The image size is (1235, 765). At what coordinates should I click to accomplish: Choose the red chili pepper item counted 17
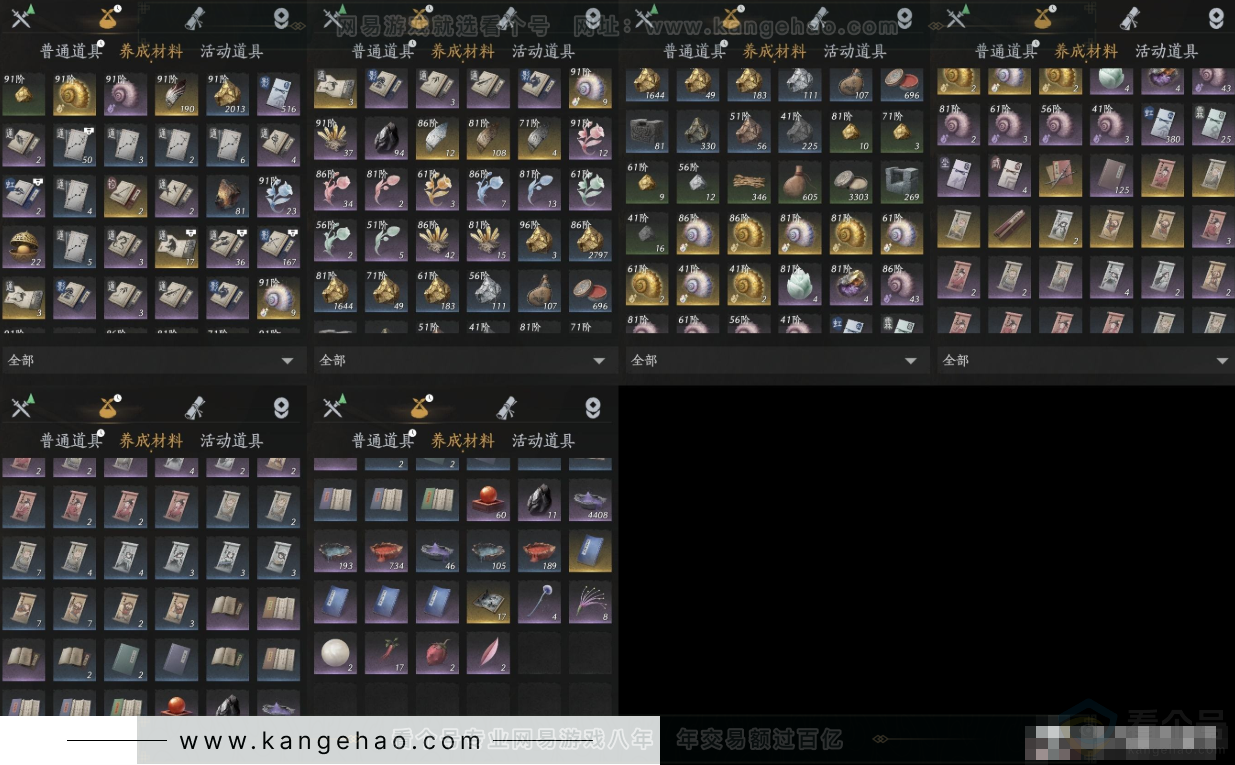pyautogui.click(x=387, y=653)
